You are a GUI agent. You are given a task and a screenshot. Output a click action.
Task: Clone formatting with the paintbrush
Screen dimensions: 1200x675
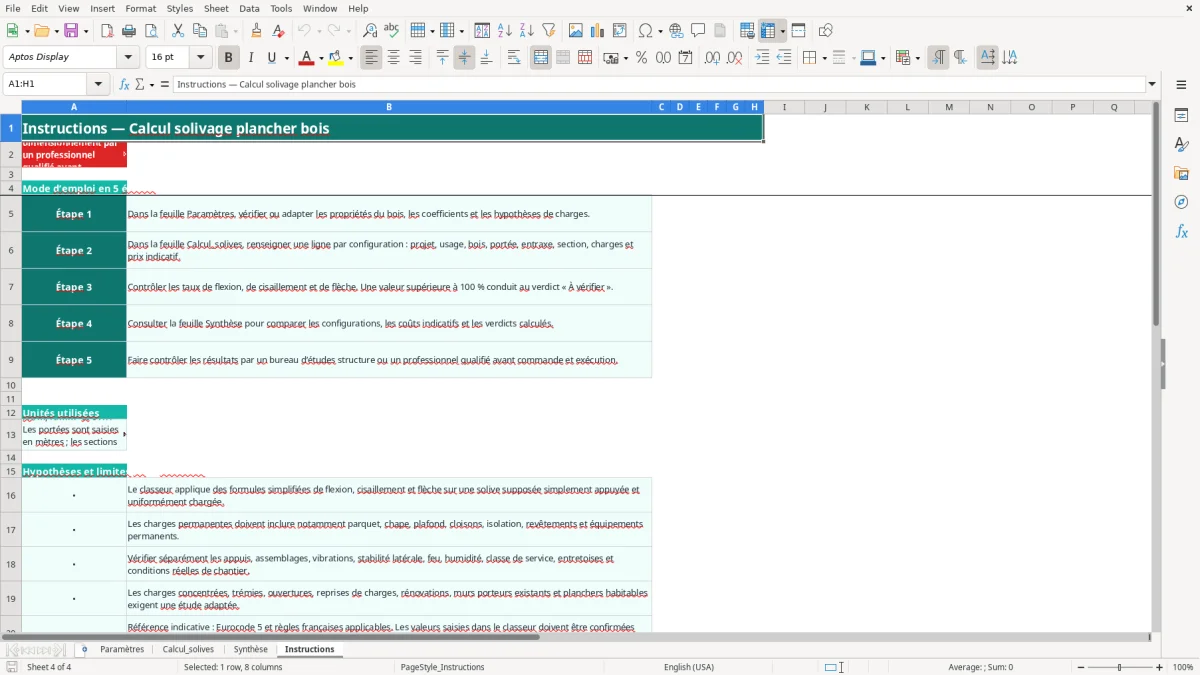pyautogui.click(x=256, y=31)
